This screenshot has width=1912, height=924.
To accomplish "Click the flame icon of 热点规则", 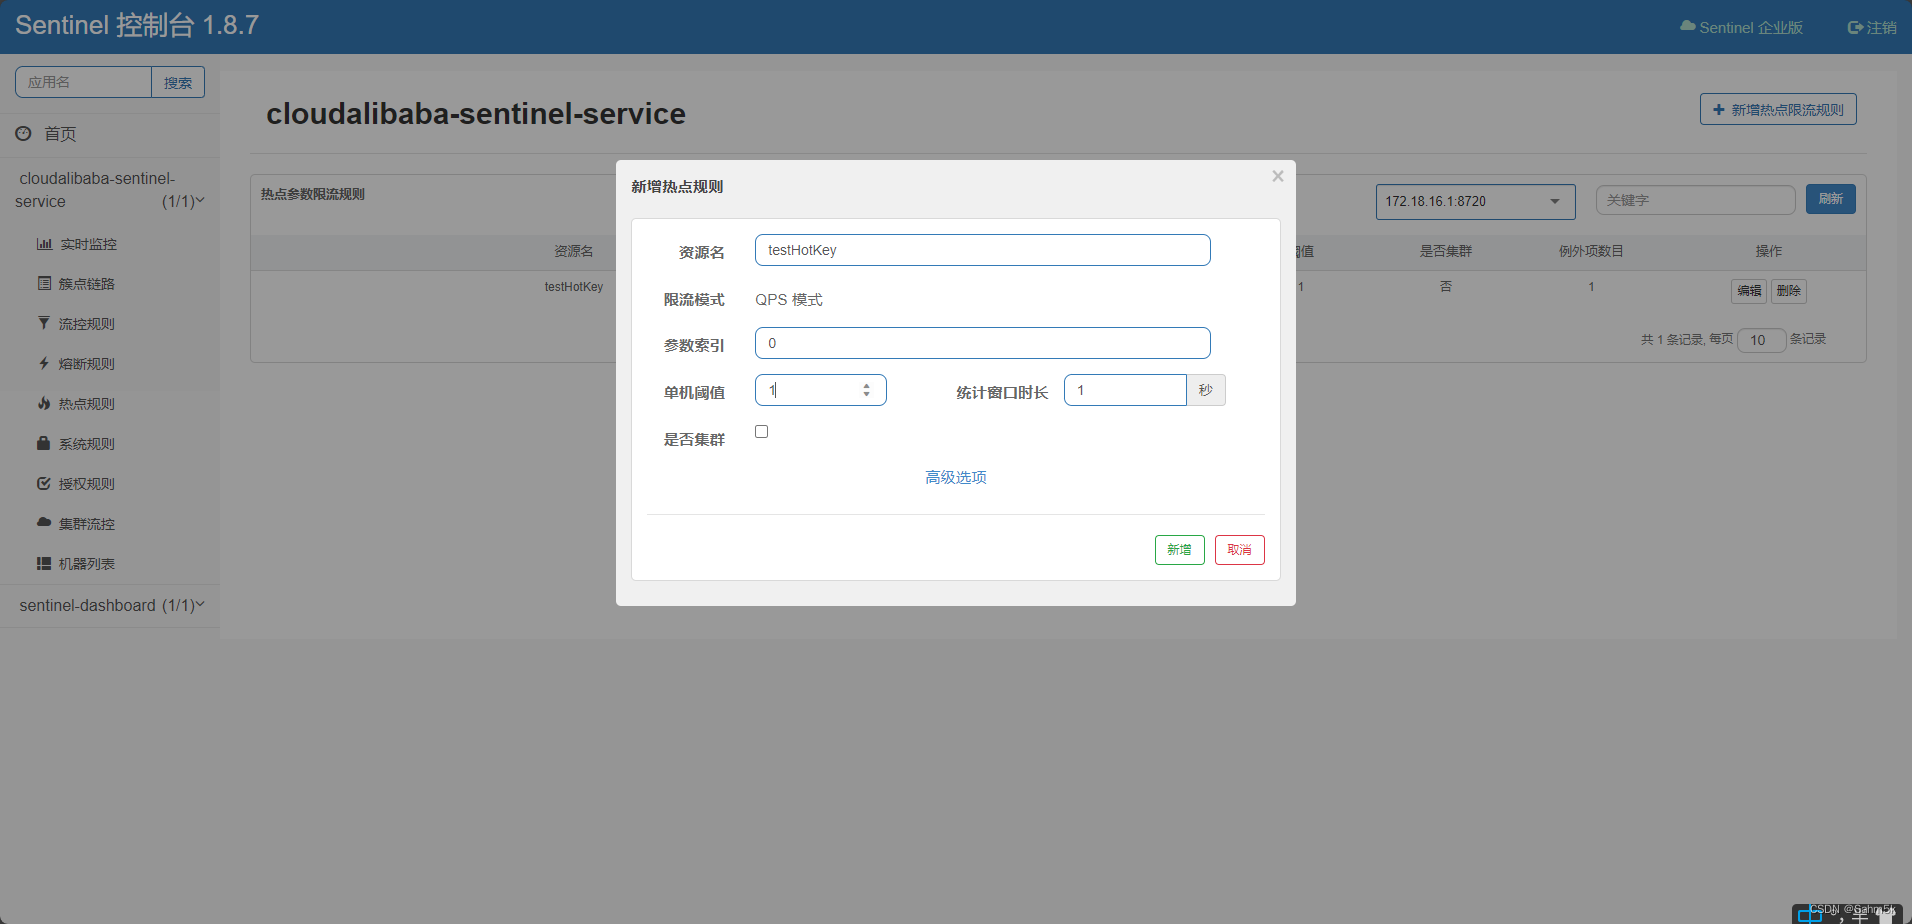I will coord(44,404).
